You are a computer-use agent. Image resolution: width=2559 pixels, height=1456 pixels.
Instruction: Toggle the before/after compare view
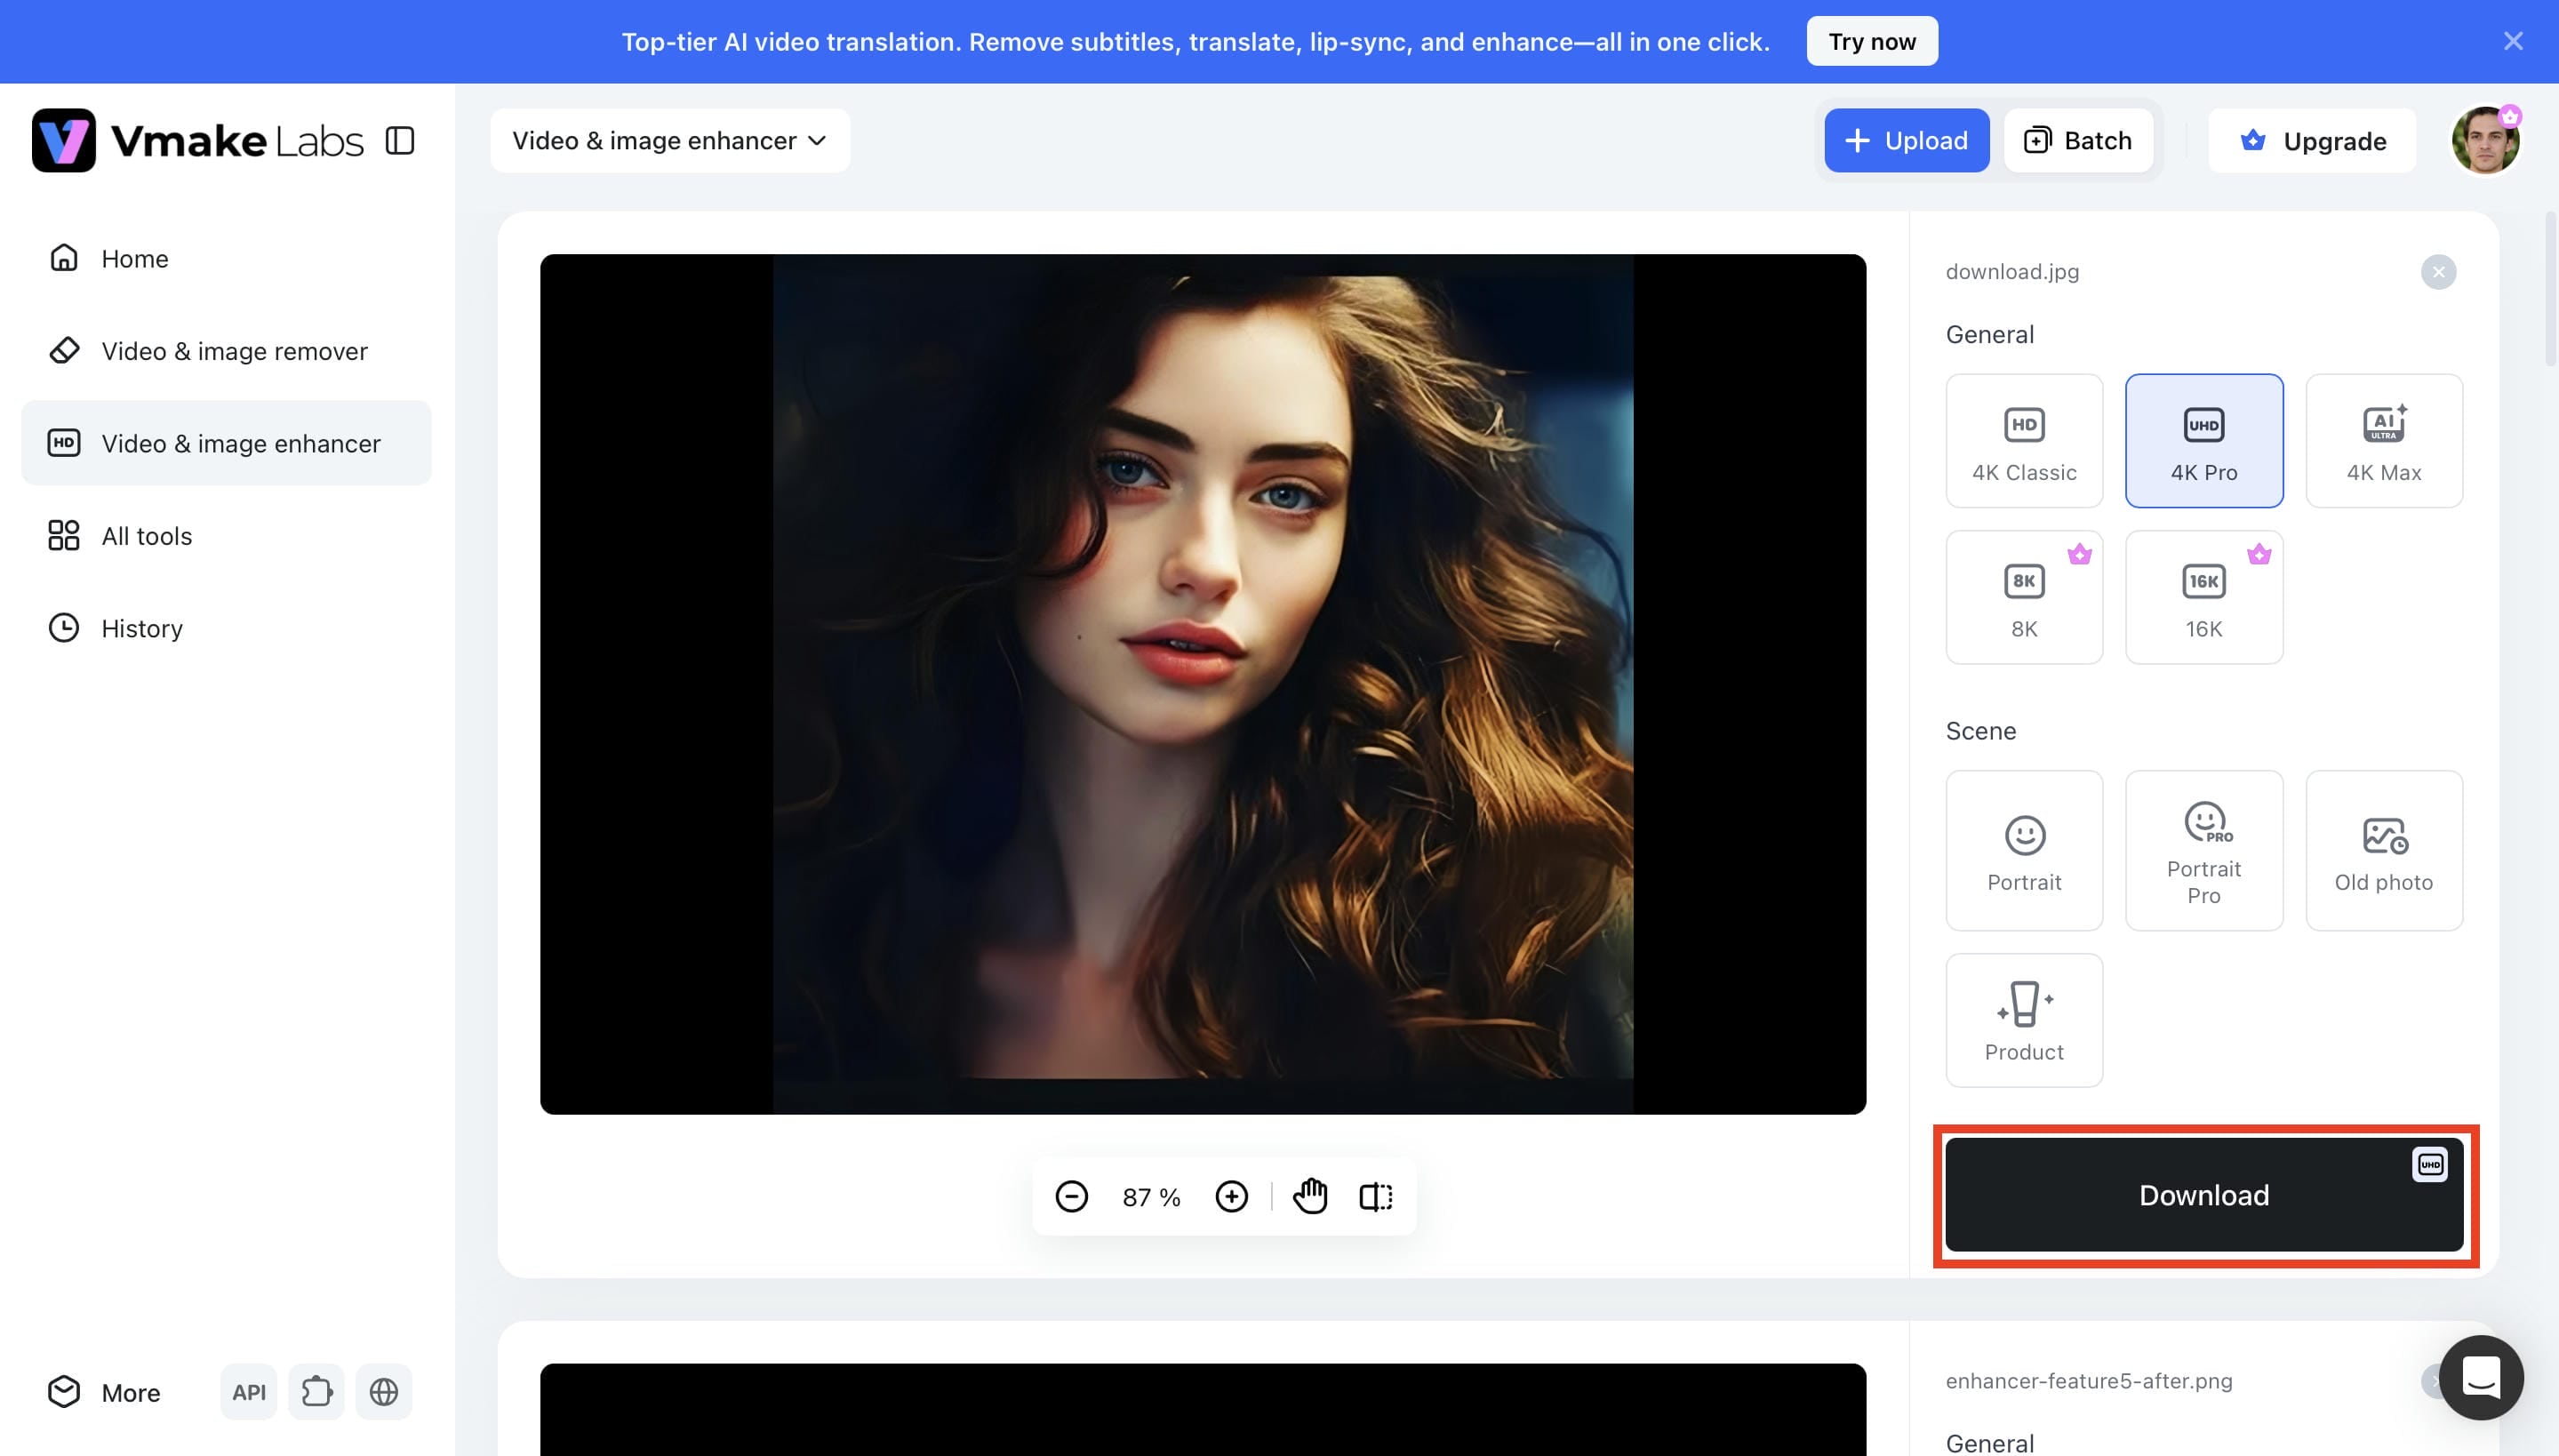tap(1376, 1197)
